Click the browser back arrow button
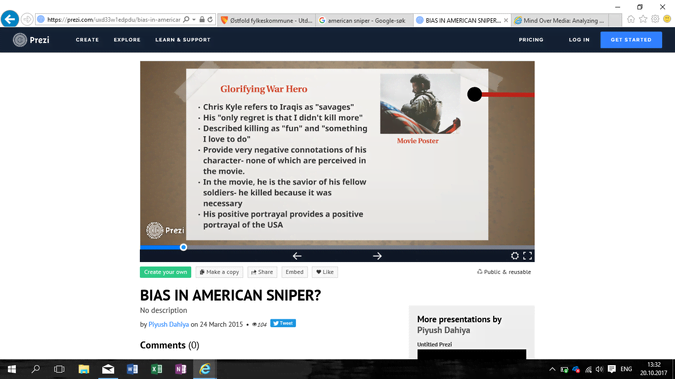Image resolution: width=675 pixels, height=379 pixels. (x=9, y=19)
